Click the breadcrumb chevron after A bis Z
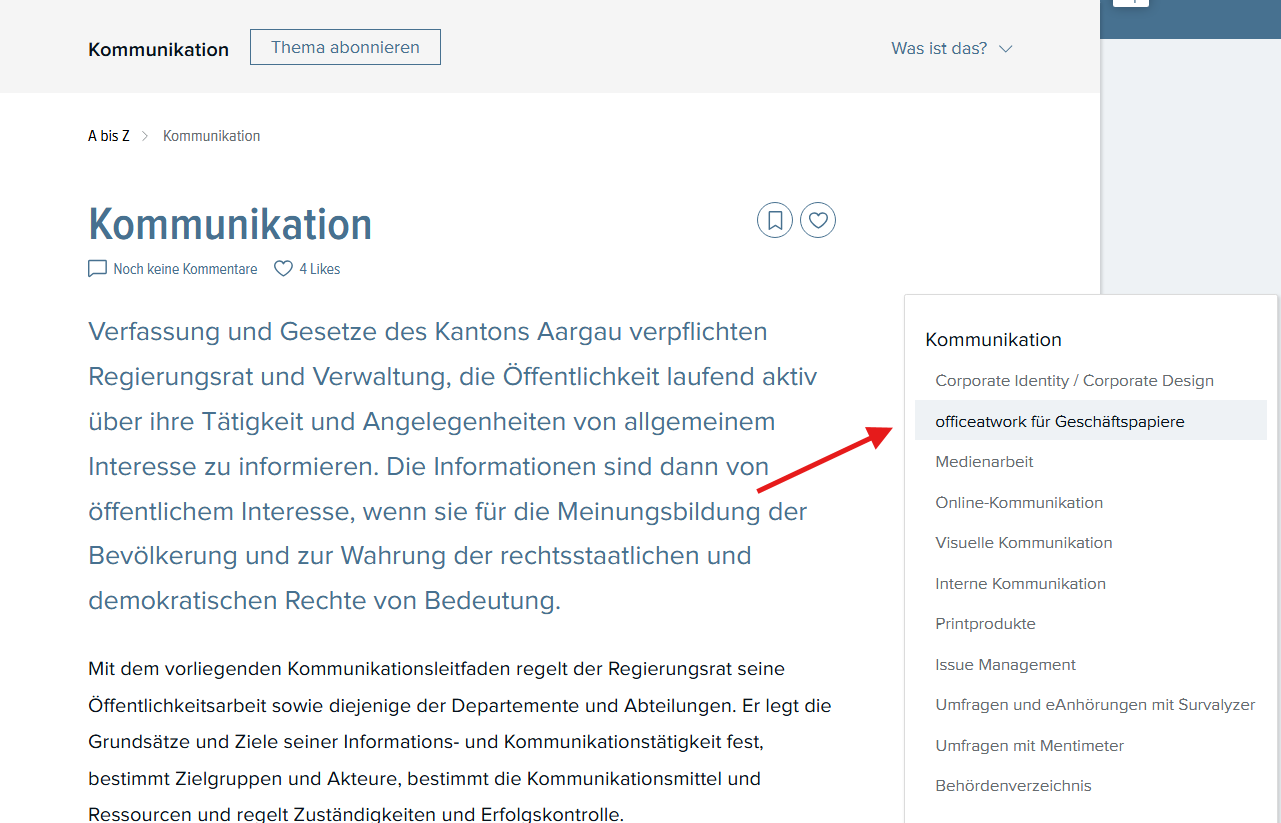1281x823 pixels. (145, 136)
